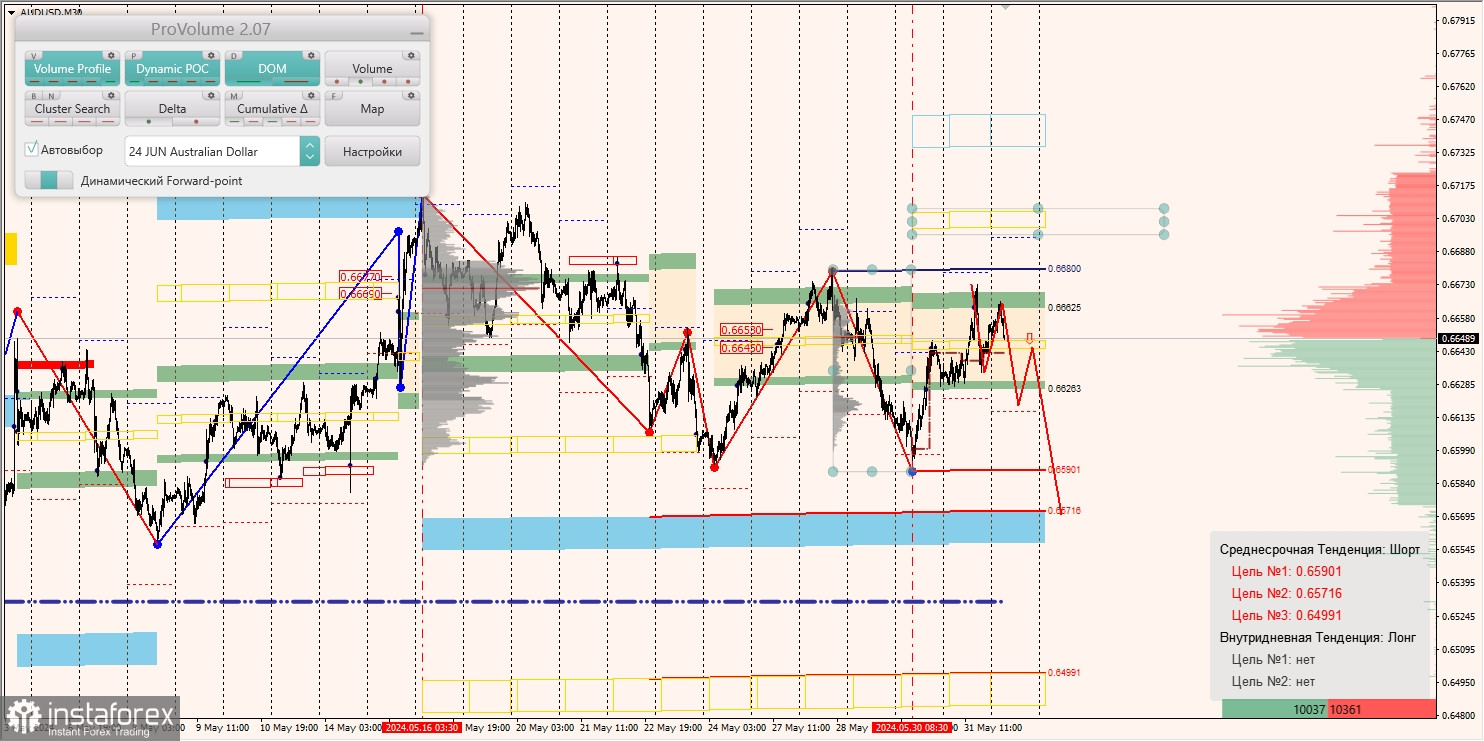Click the F hotkey tag on Map
The width and height of the screenshot is (1484, 741).
tap(334, 96)
